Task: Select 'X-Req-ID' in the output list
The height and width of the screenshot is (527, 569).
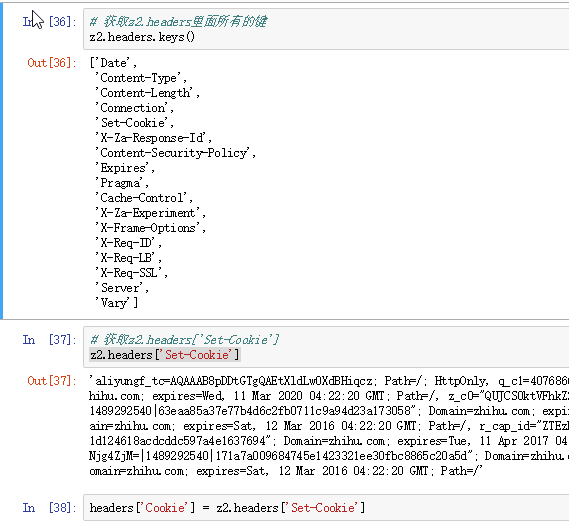Action: pos(125,243)
